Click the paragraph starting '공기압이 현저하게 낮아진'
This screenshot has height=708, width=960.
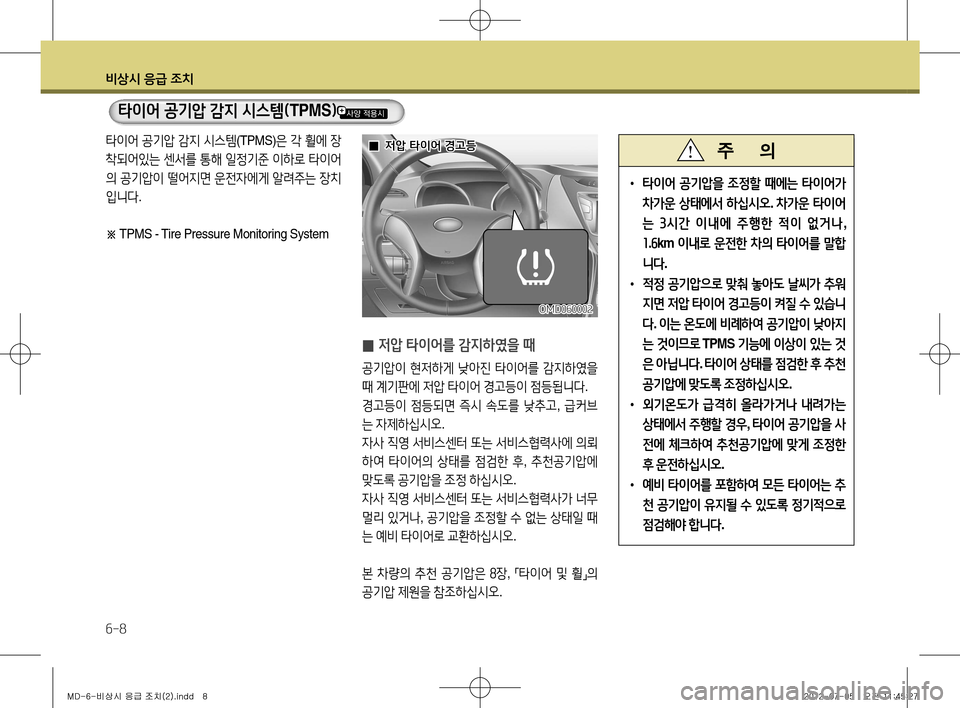click(x=479, y=377)
